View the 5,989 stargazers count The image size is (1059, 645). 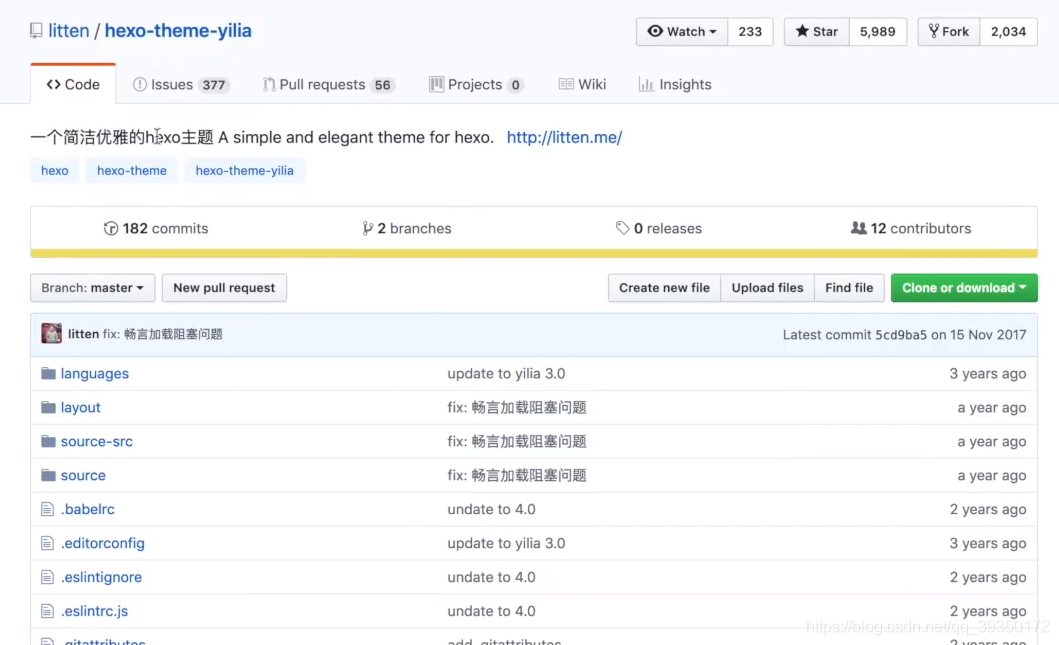[x=877, y=32]
